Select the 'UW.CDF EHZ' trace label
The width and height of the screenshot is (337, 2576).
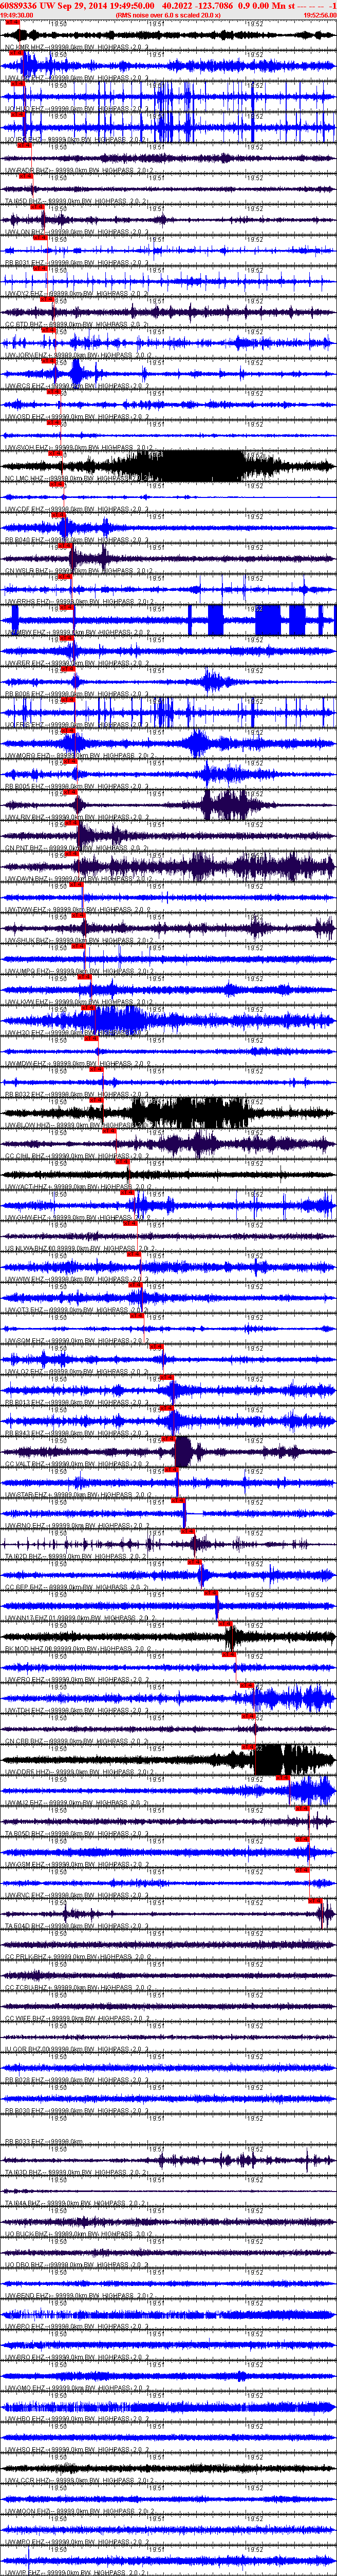coord(24,509)
